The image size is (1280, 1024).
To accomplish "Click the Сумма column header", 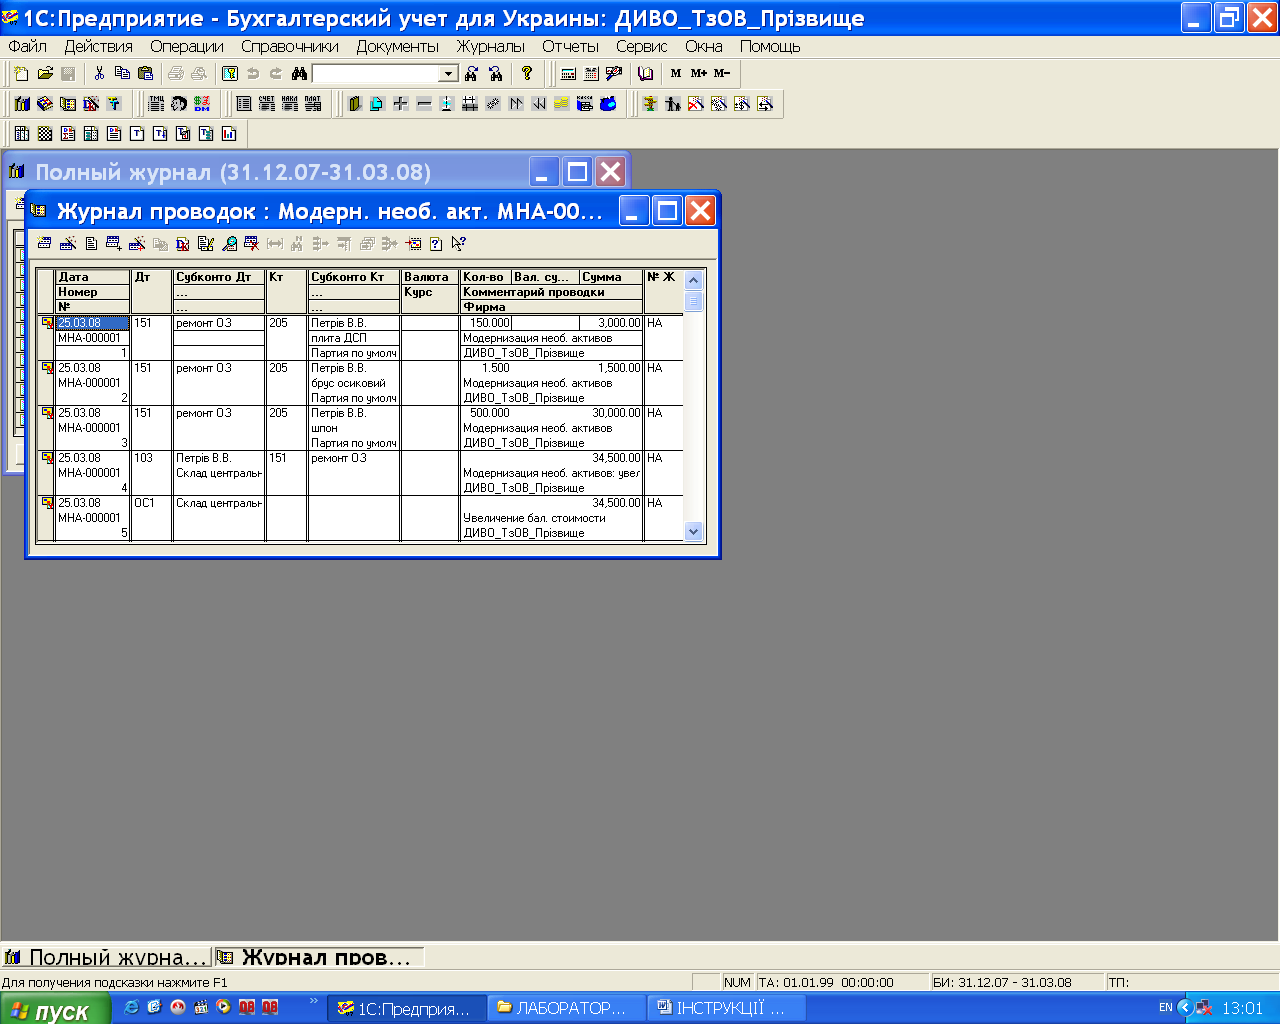I will click(611, 277).
